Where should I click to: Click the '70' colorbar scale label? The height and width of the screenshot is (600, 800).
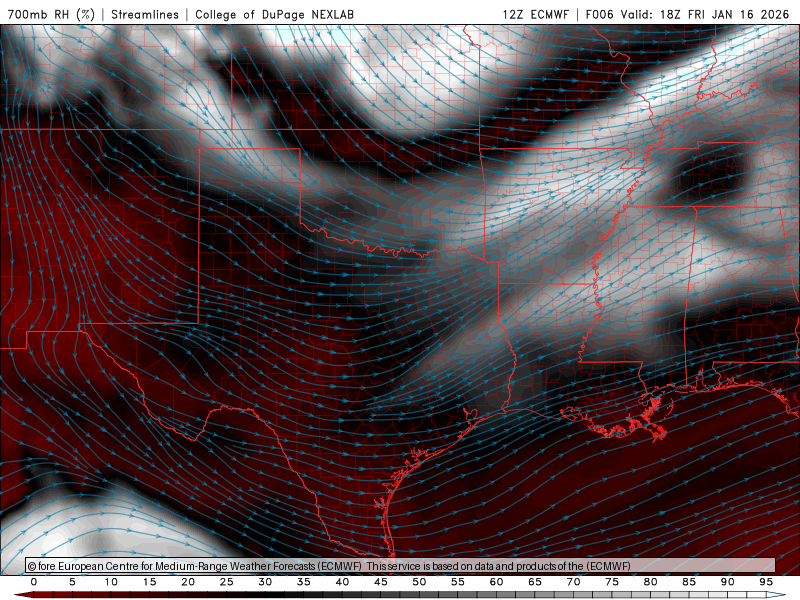tap(573, 582)
